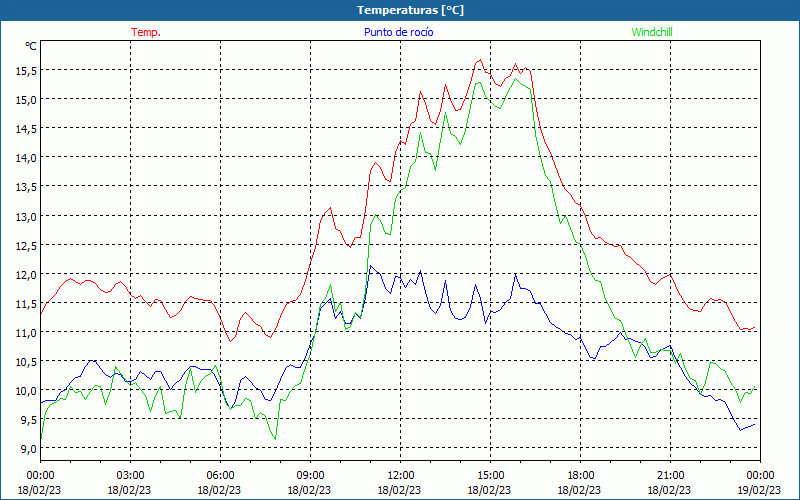Click the 11,5 y-axis value
The height and width of the screenshot is (500, 800).
point(26,304)
